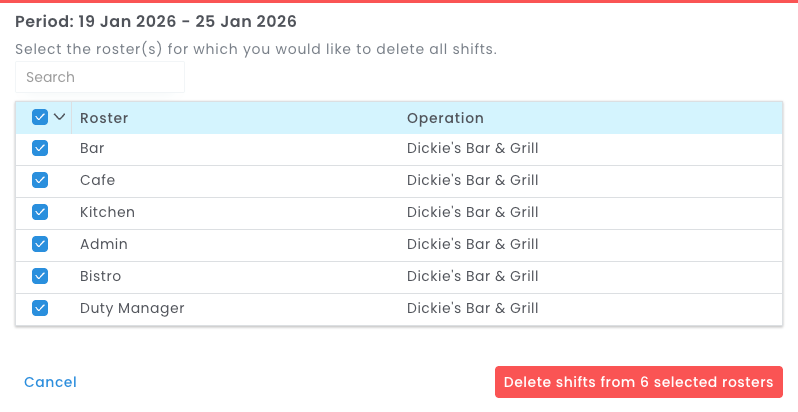The height and width of the screenshot is (412, 798).
Task: Click the Cafe roster row name
Action: tap(97, 180)
